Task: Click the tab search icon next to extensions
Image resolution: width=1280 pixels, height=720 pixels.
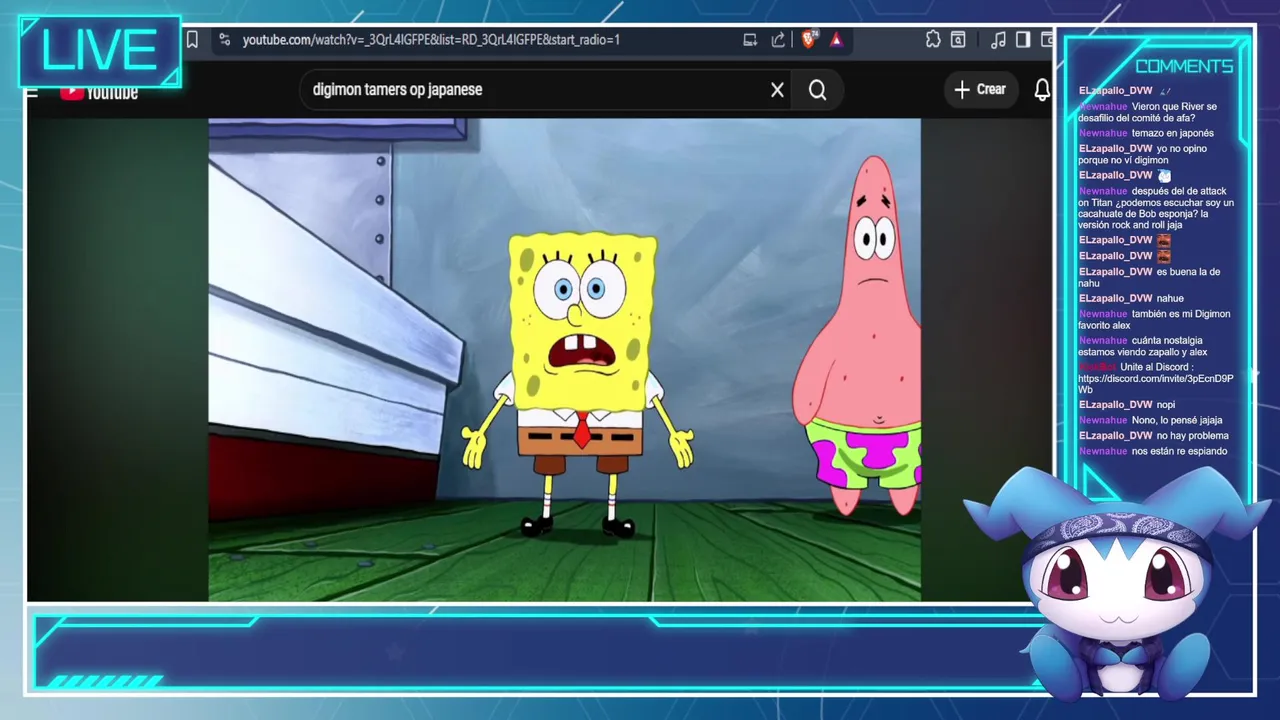Action: [958, 40]
